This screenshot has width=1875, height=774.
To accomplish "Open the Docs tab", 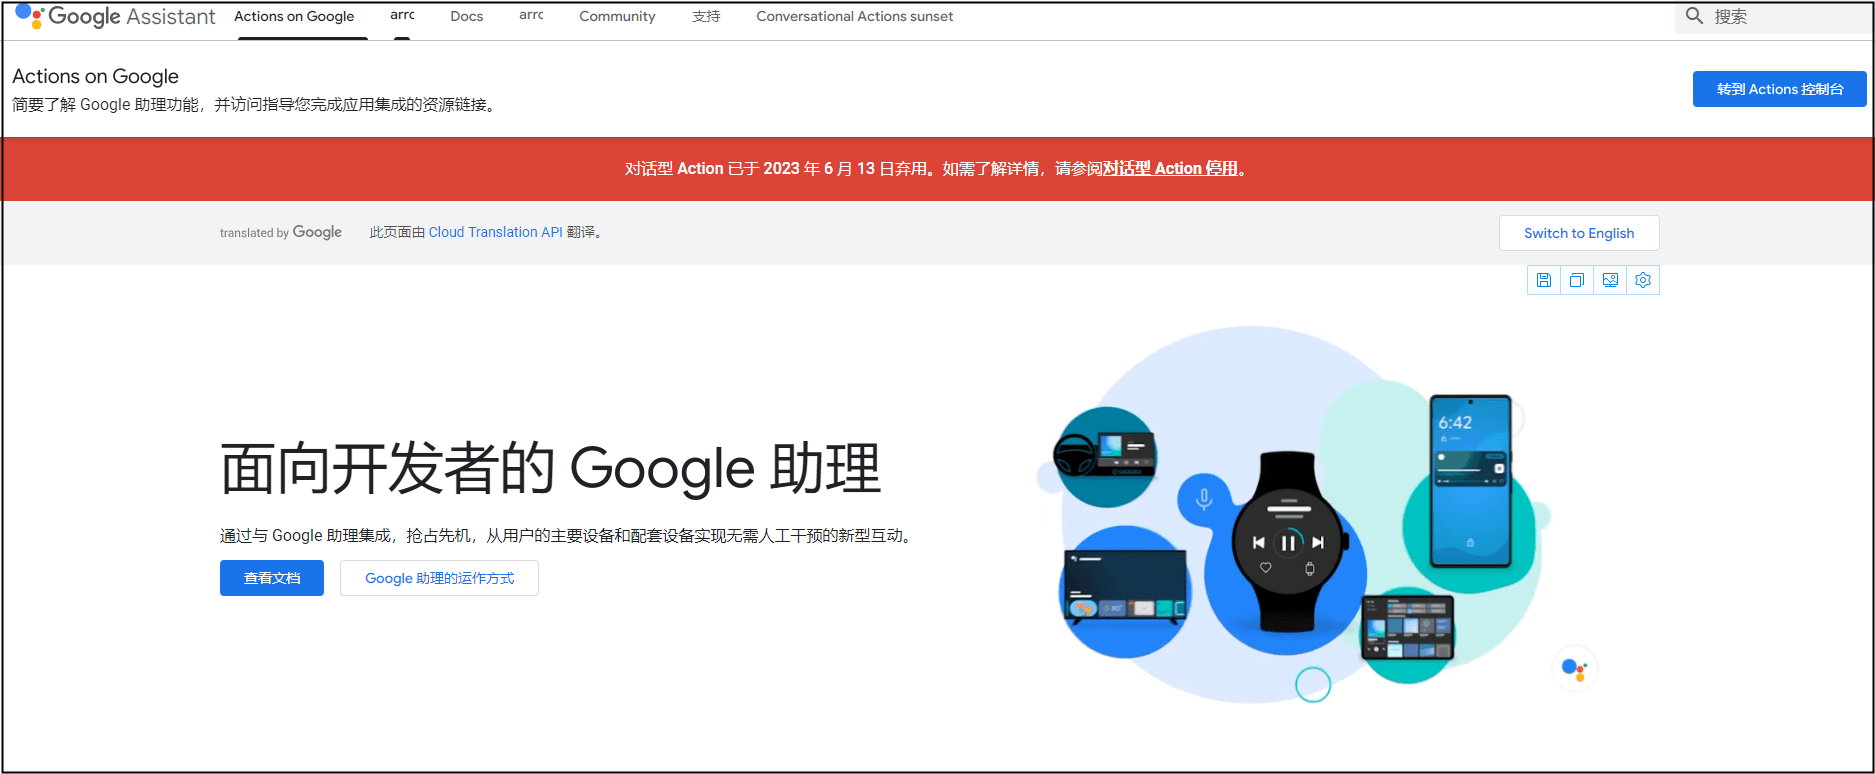I will pos(466,17).
